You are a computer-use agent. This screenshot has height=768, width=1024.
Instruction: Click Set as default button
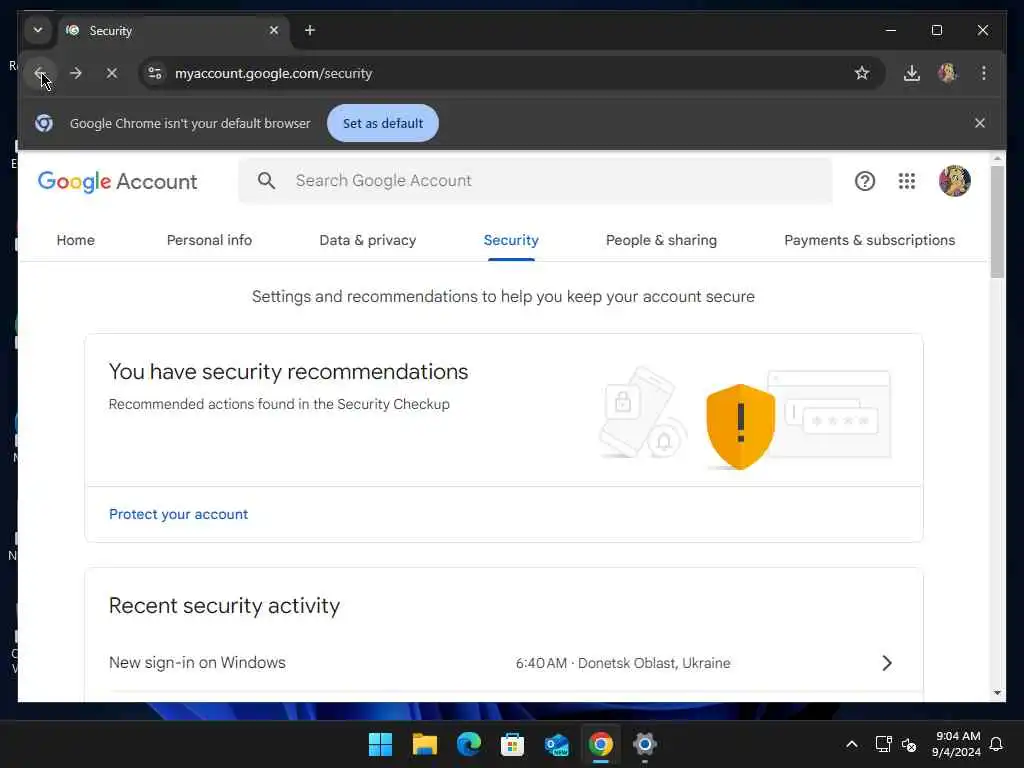coord(383,123)
